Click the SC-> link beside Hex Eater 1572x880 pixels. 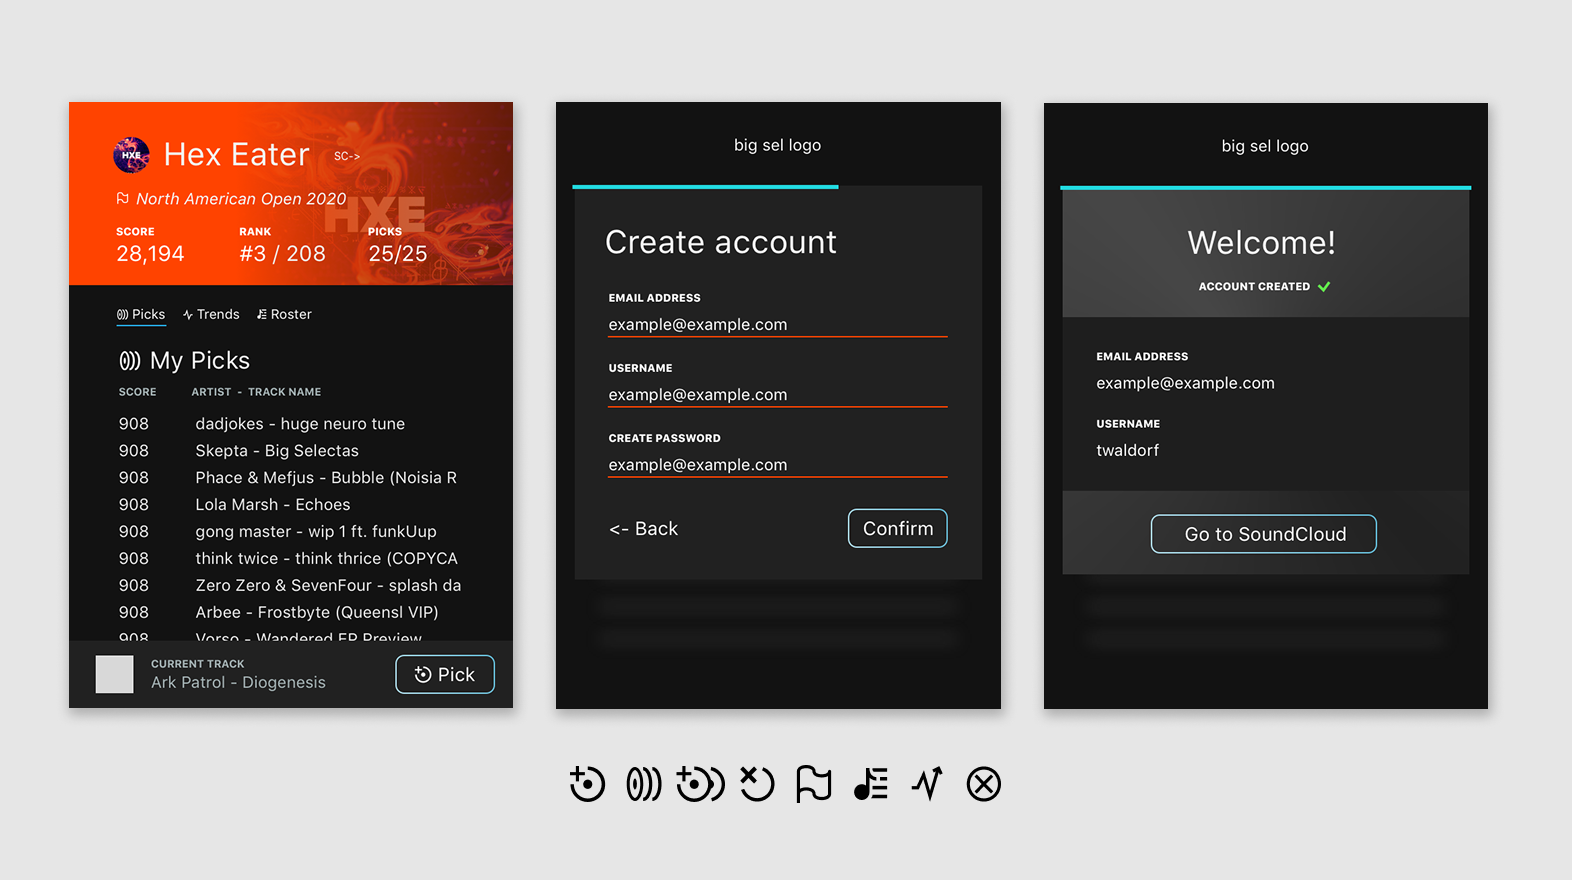click(346, 156)
